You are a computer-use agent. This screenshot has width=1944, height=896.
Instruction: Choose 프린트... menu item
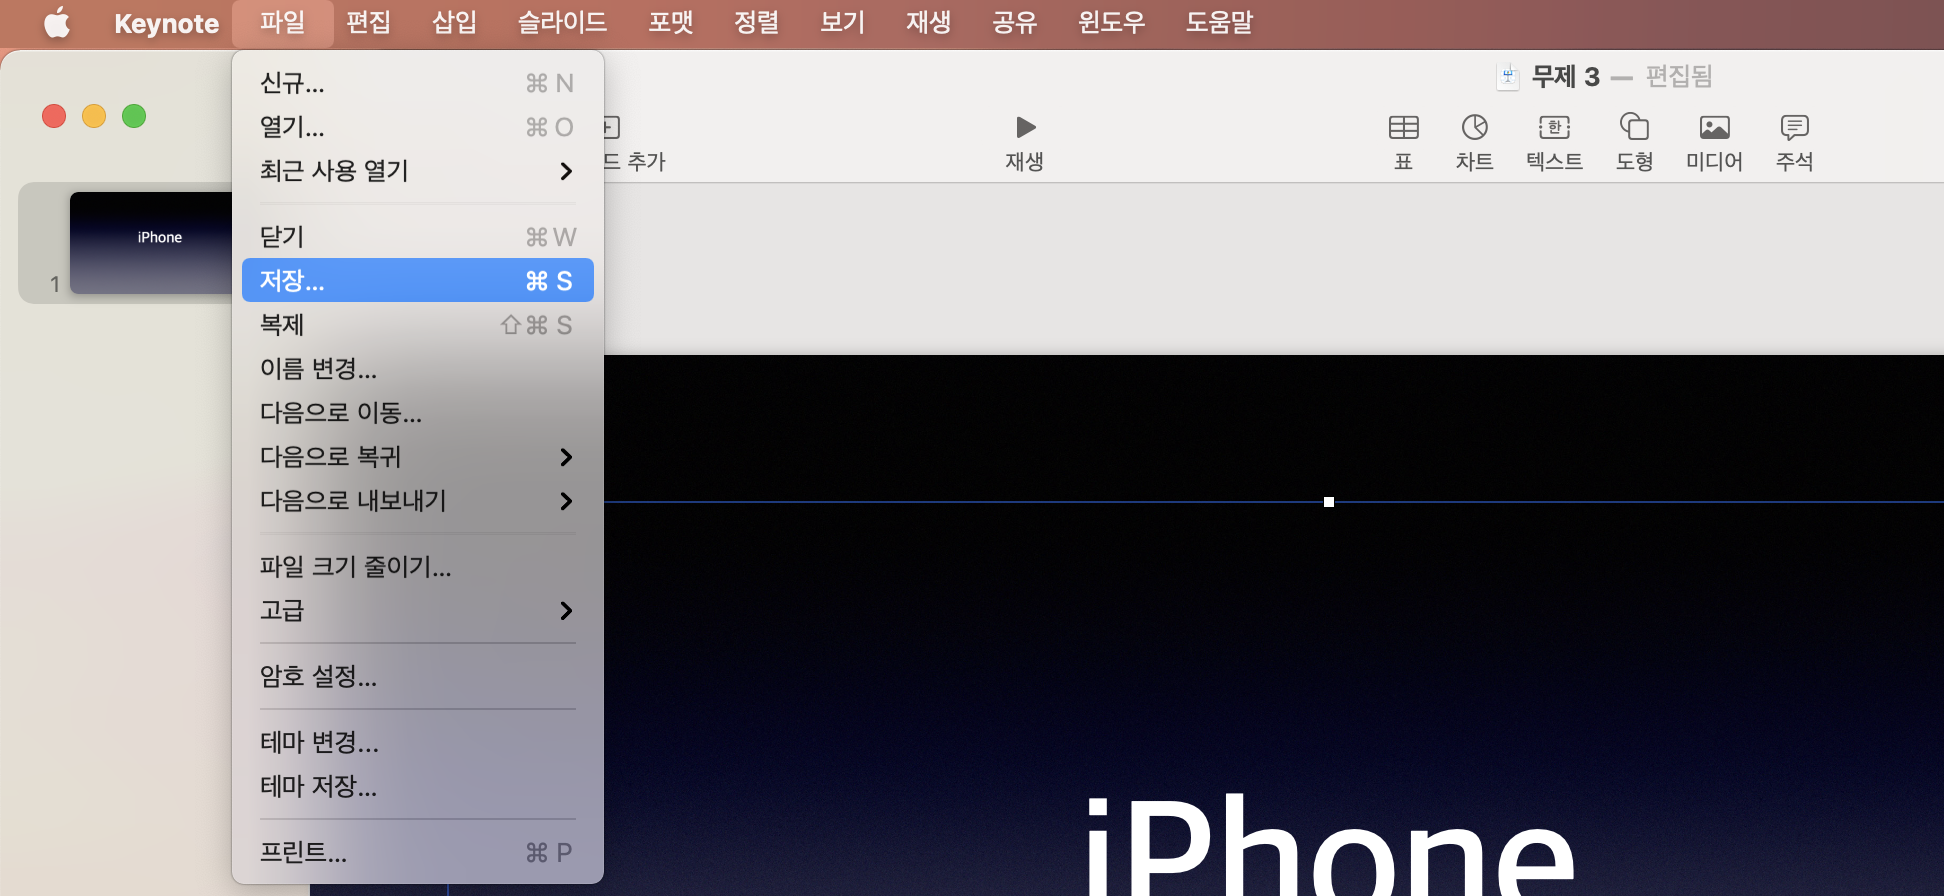coord(418,853)
